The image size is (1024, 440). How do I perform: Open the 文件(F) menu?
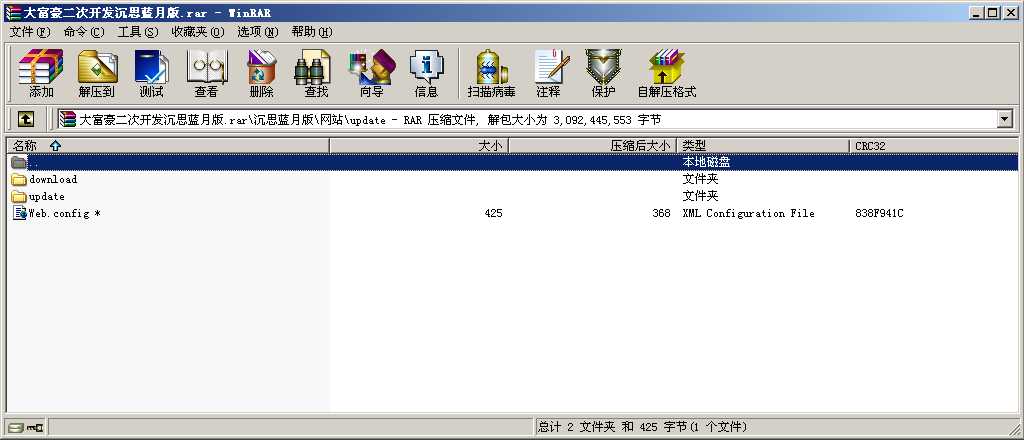[x=30, y=32]
